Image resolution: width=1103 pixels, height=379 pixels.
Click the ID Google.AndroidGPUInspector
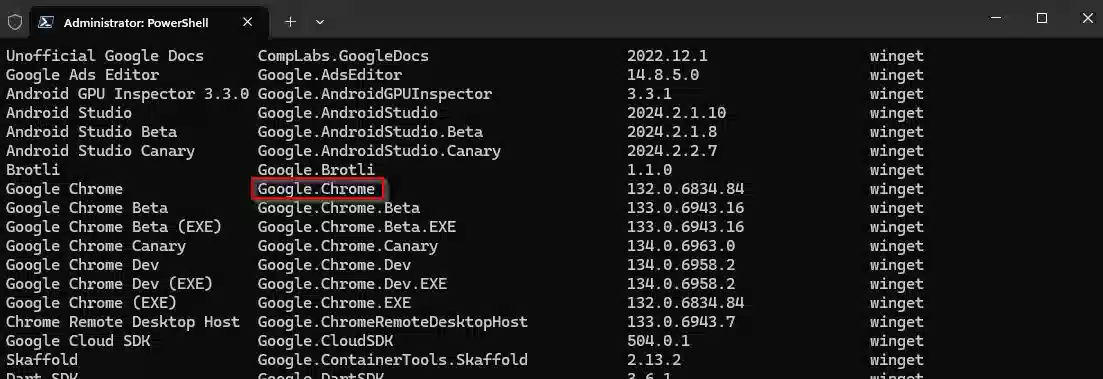[375, 94]
